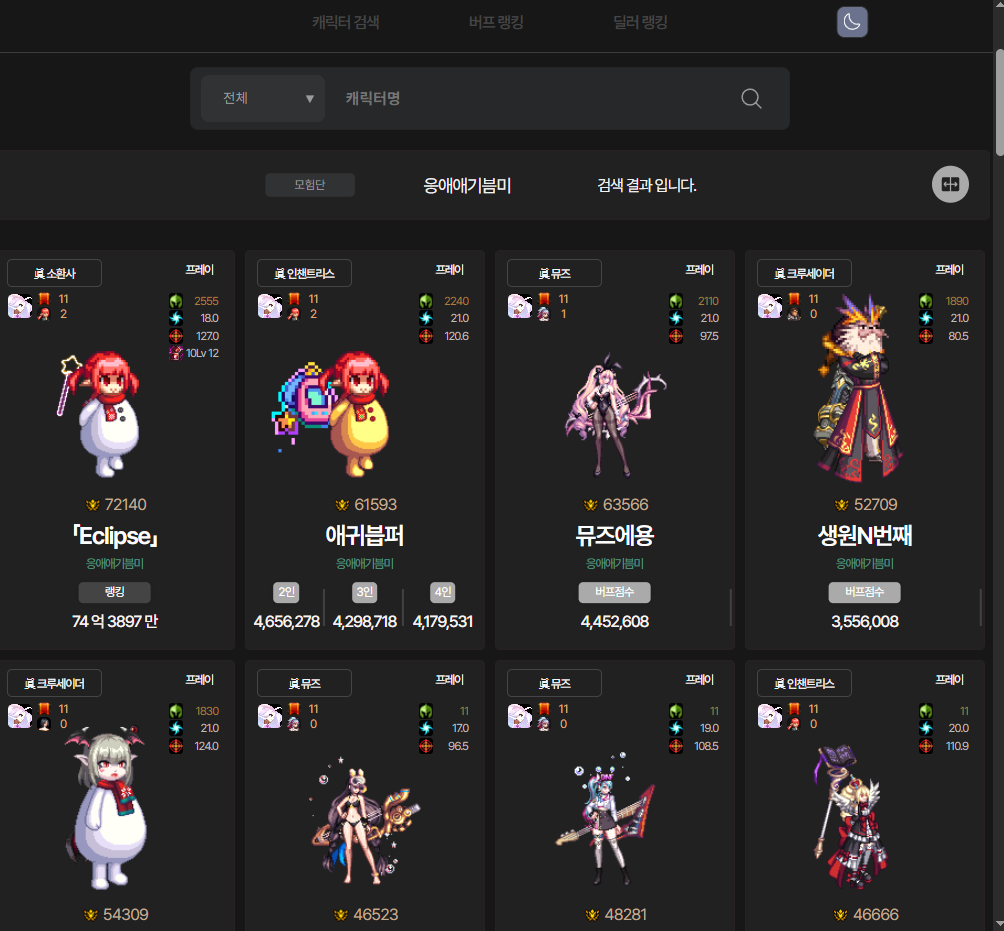Click the 眞 뮤즈 badge on 뮤즈에용 card

tap(555, 273)
